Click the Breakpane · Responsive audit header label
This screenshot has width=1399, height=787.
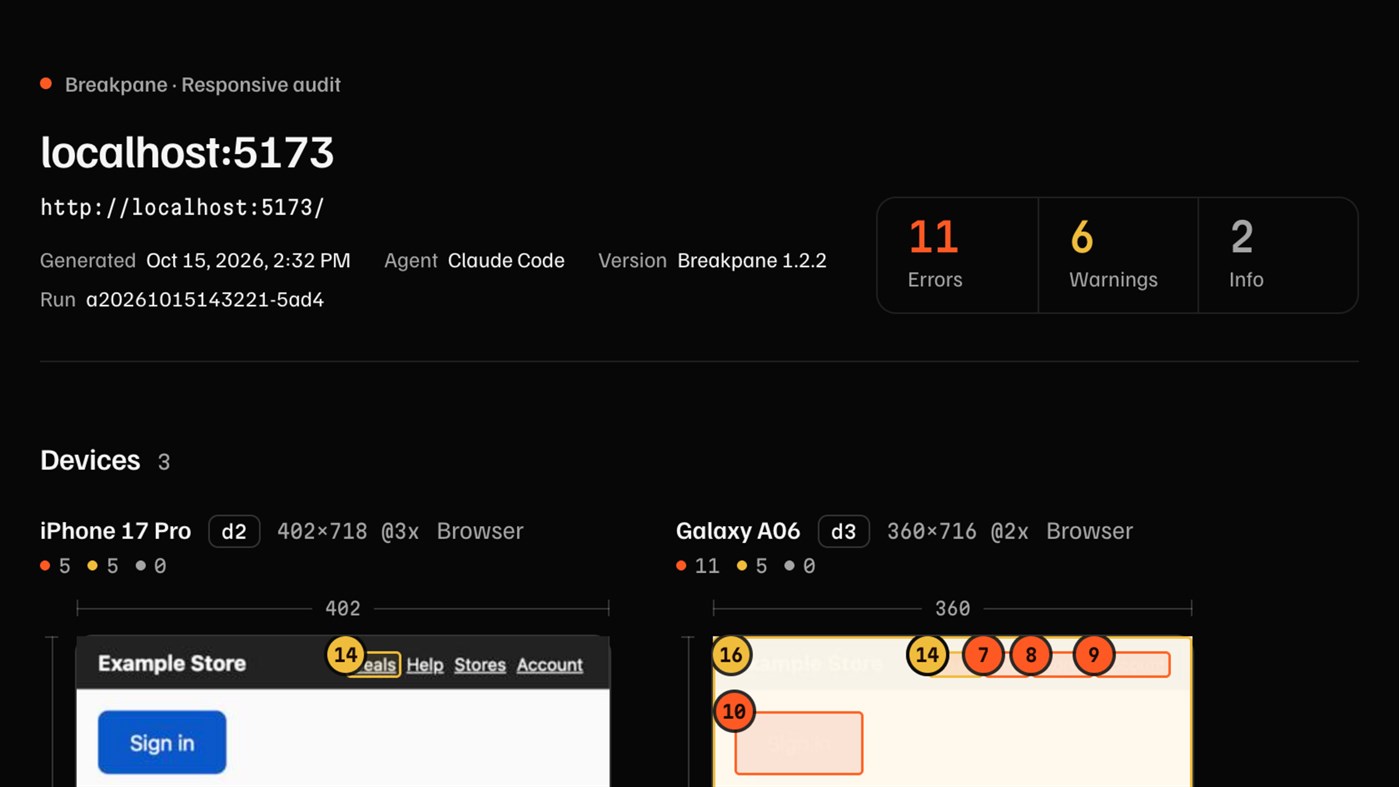point(203,85)
